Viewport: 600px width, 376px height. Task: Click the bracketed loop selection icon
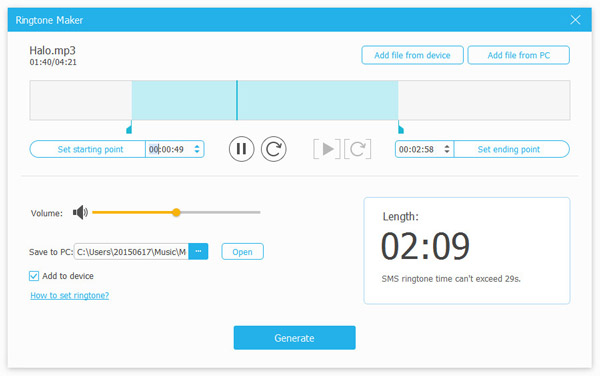coord(357,149)
